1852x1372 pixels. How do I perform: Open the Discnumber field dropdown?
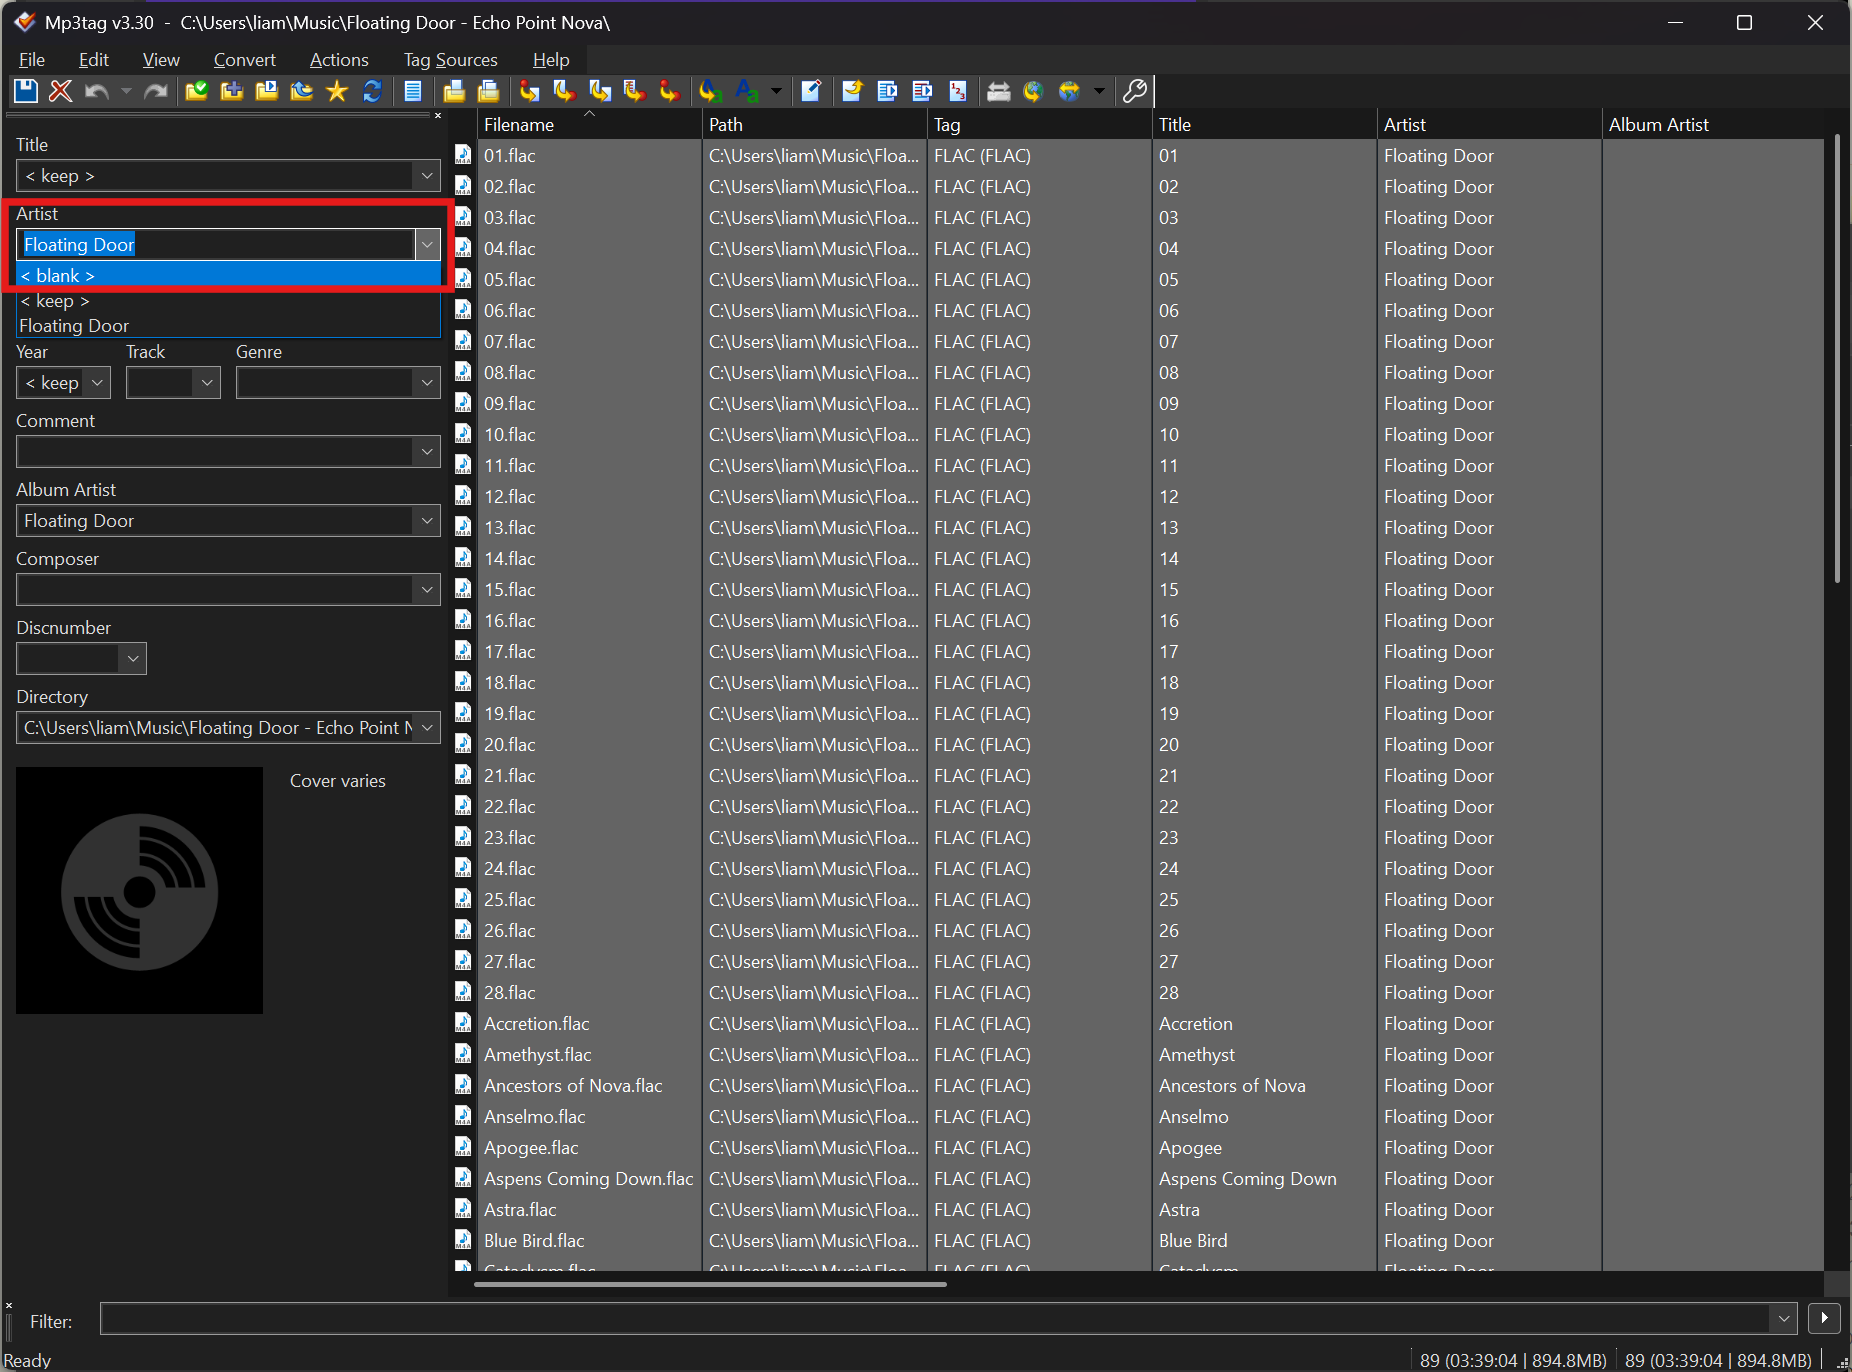point(133,659)
